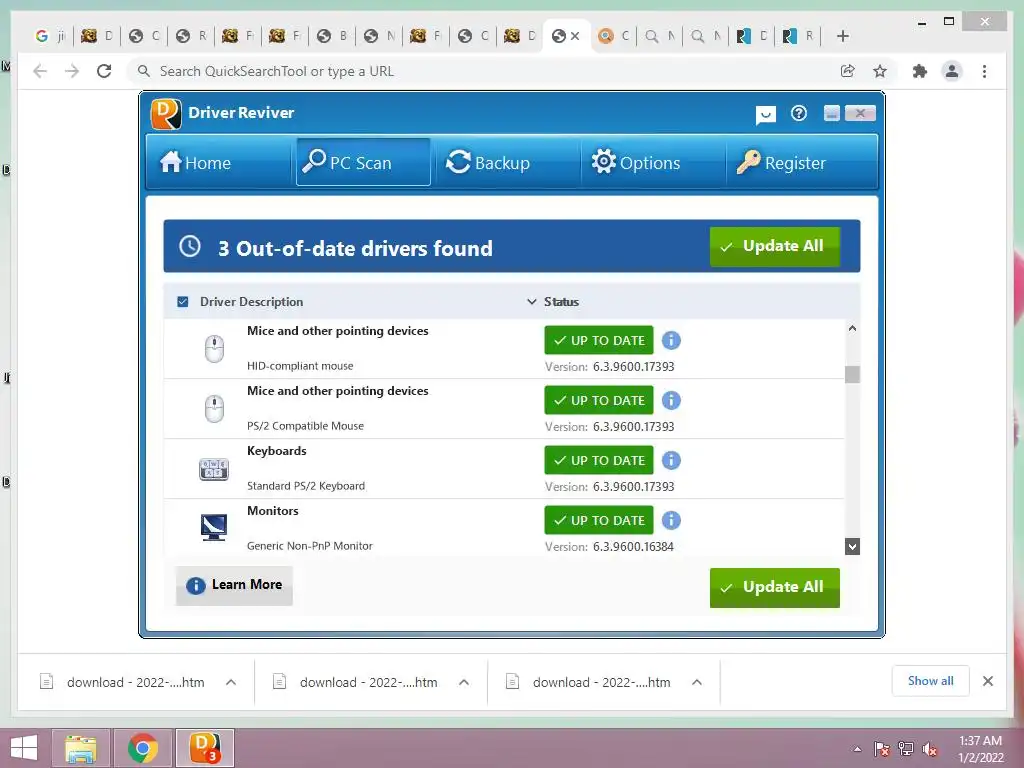Viewport: 1024px width, 768px height.
Task: Move the driver list down with the bottom scrollbar arrow
Action: tap(852, 547)
